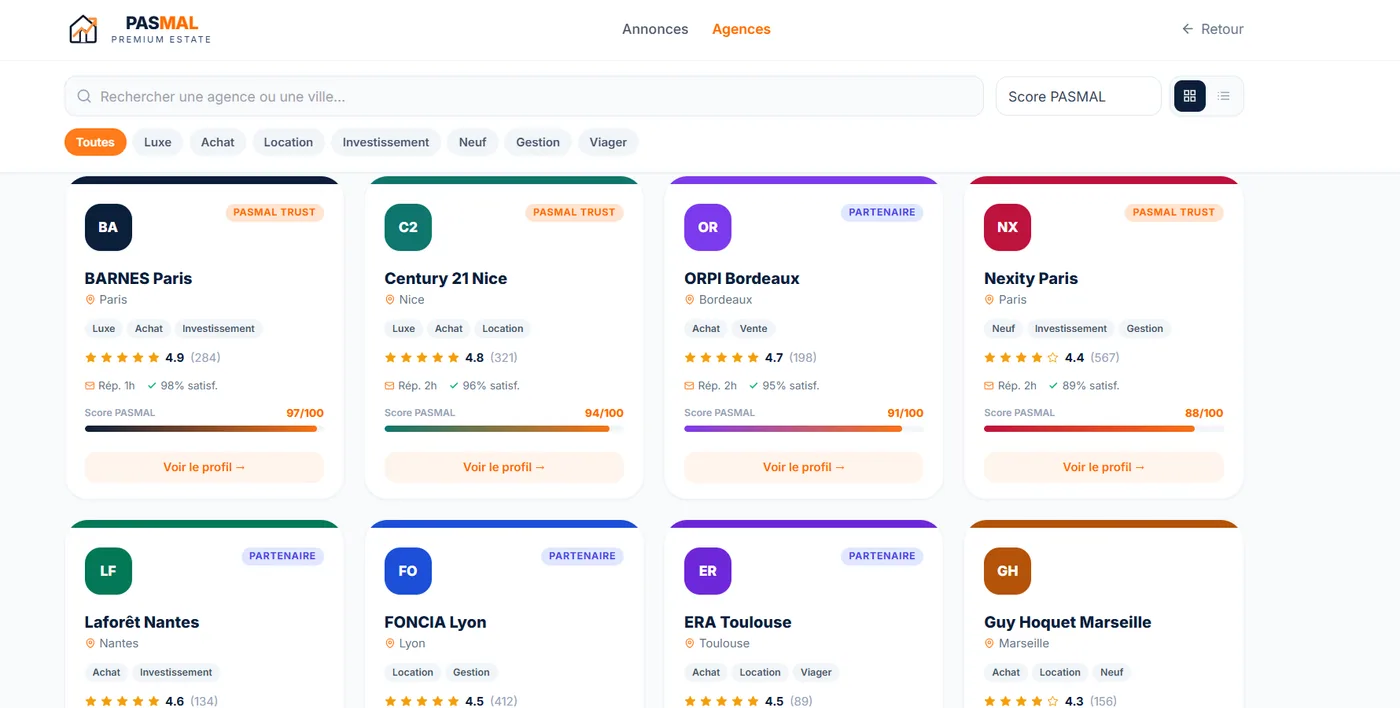Toggle the Achat filter chip
1400x708 pixels.
tap(218, 142)
